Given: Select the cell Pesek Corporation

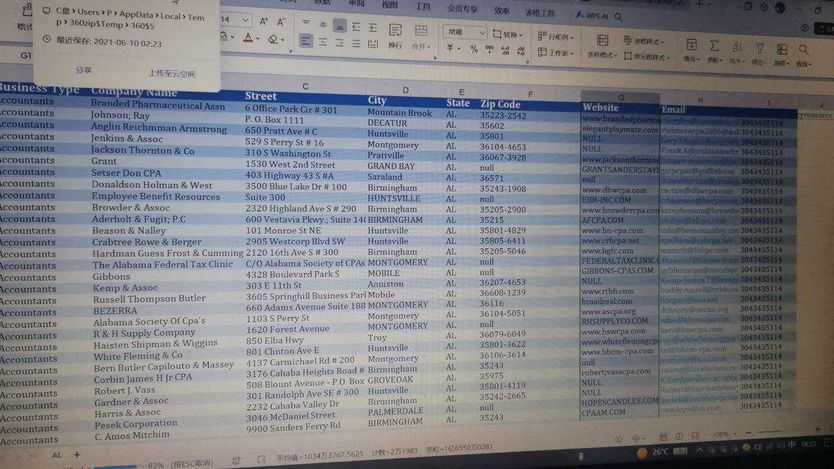Looking at the screenshot, I should tap(136, 424).
